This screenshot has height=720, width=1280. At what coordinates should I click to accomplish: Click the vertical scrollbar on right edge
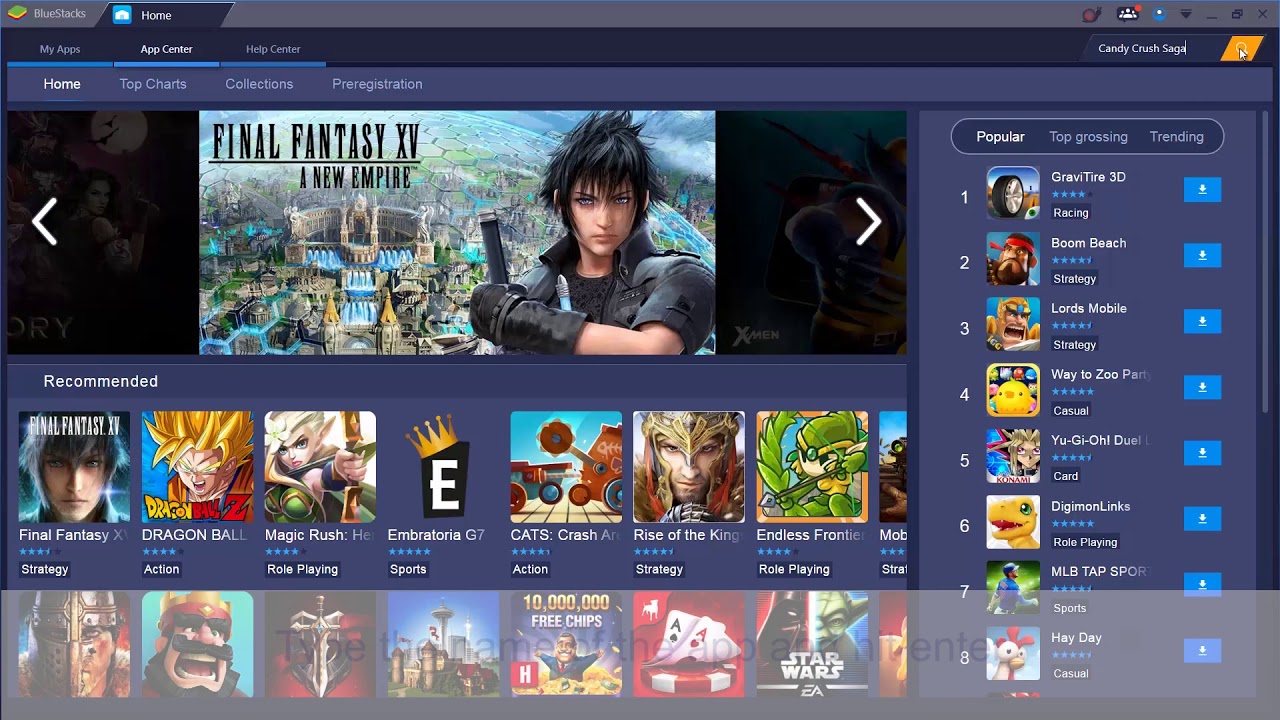click(1265, 260)
